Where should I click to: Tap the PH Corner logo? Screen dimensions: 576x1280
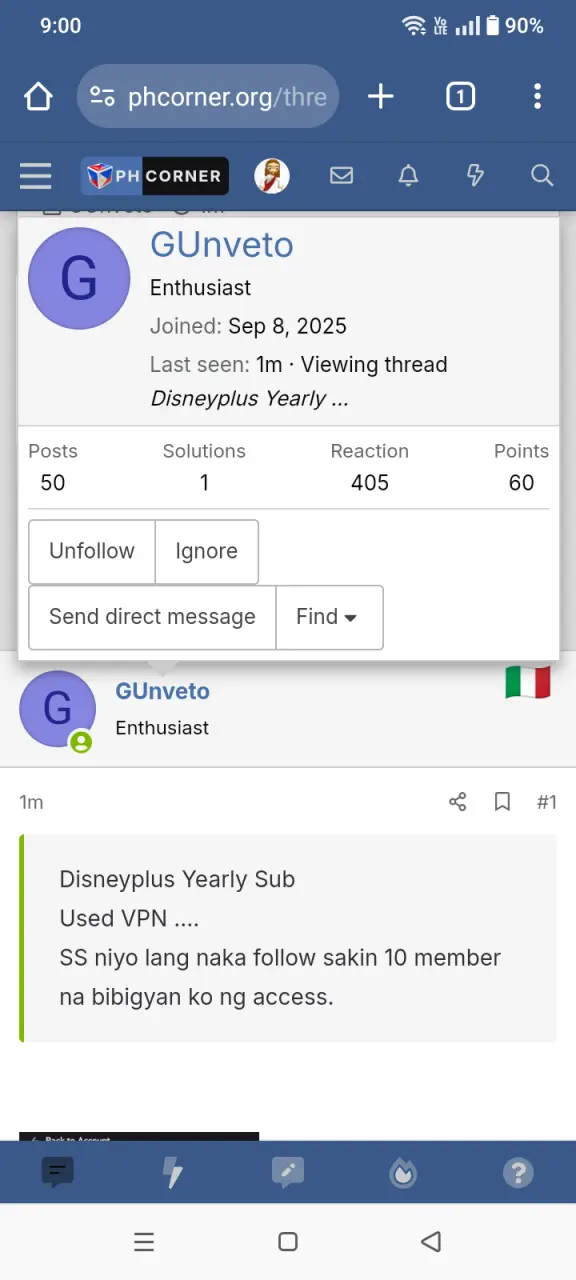click(x=155, y=176)
